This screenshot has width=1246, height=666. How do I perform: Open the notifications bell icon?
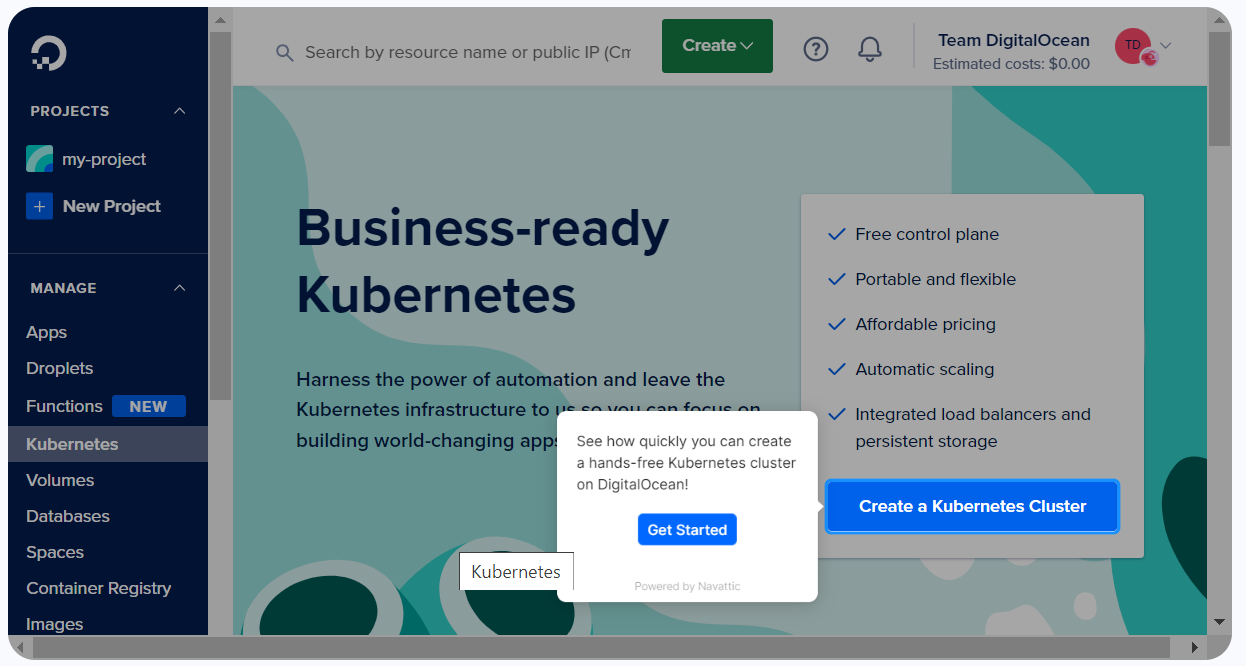870,48
